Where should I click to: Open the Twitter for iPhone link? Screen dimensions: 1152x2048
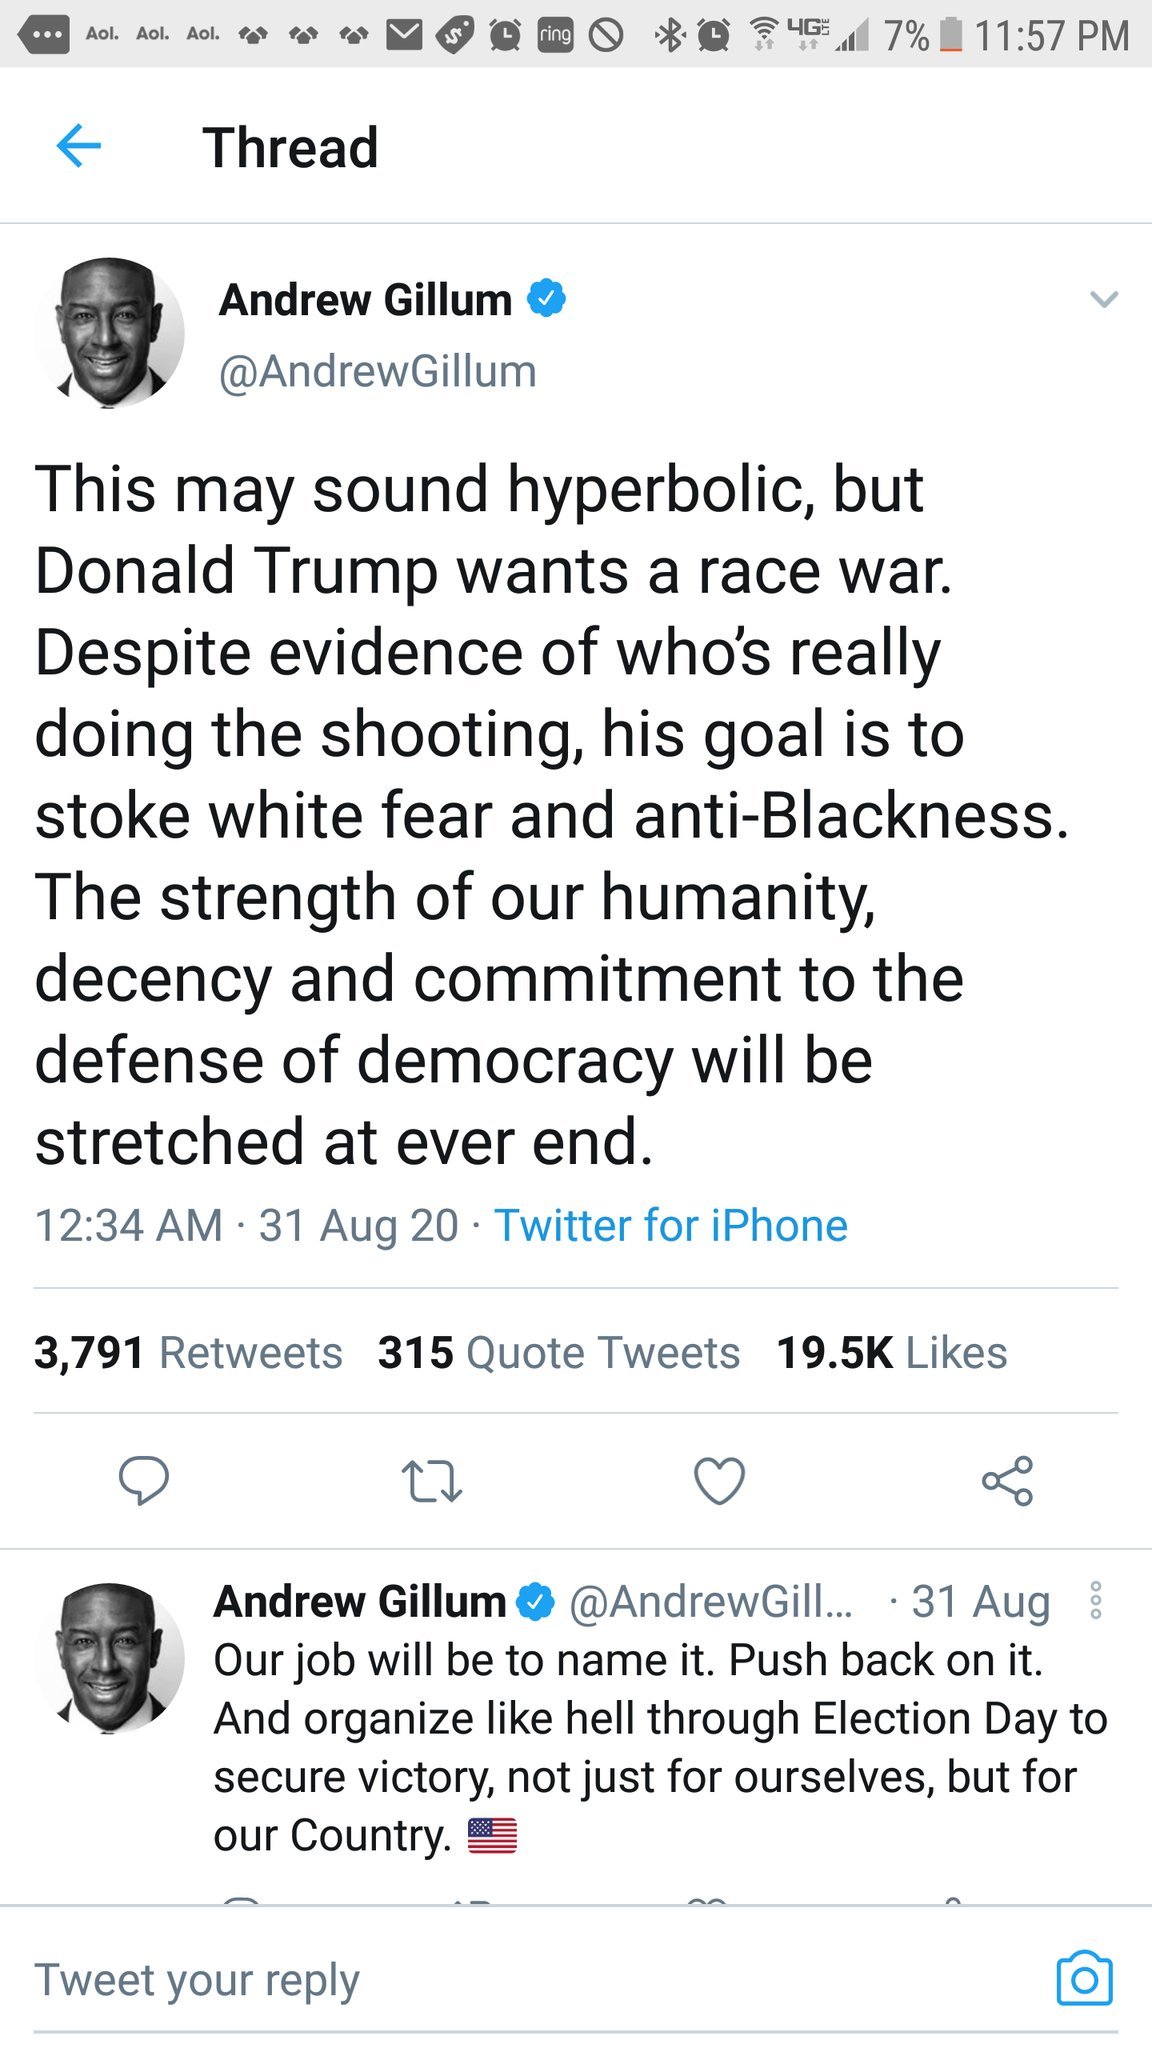coord(671,1225)
